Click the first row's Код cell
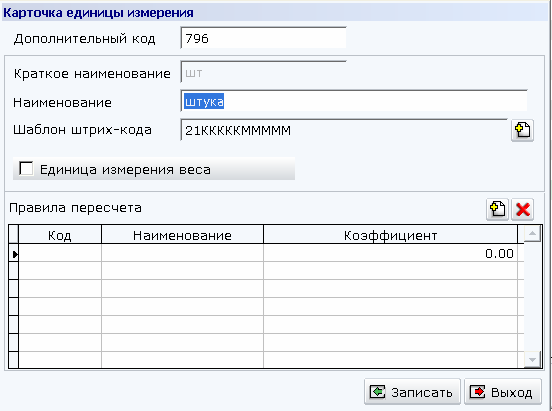Screen dimensions: 552x411 coord(60,253)
